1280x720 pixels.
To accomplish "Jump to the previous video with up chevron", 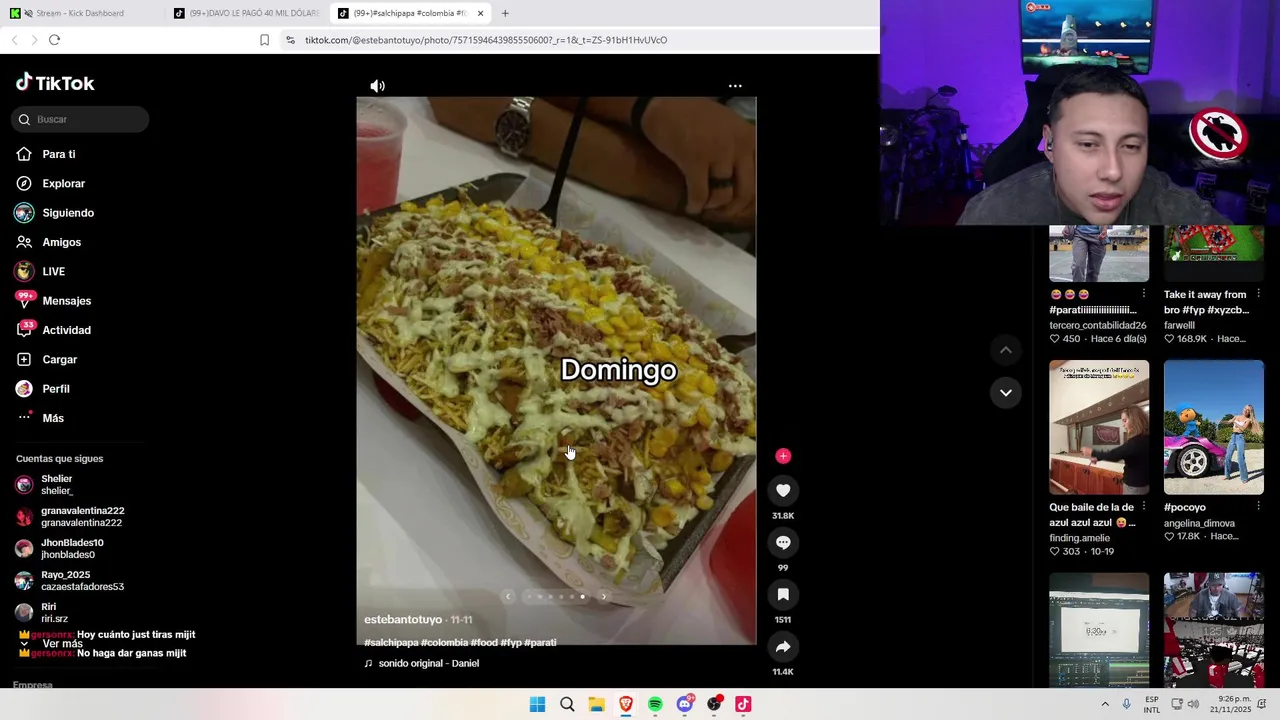I will [1006, 350].
